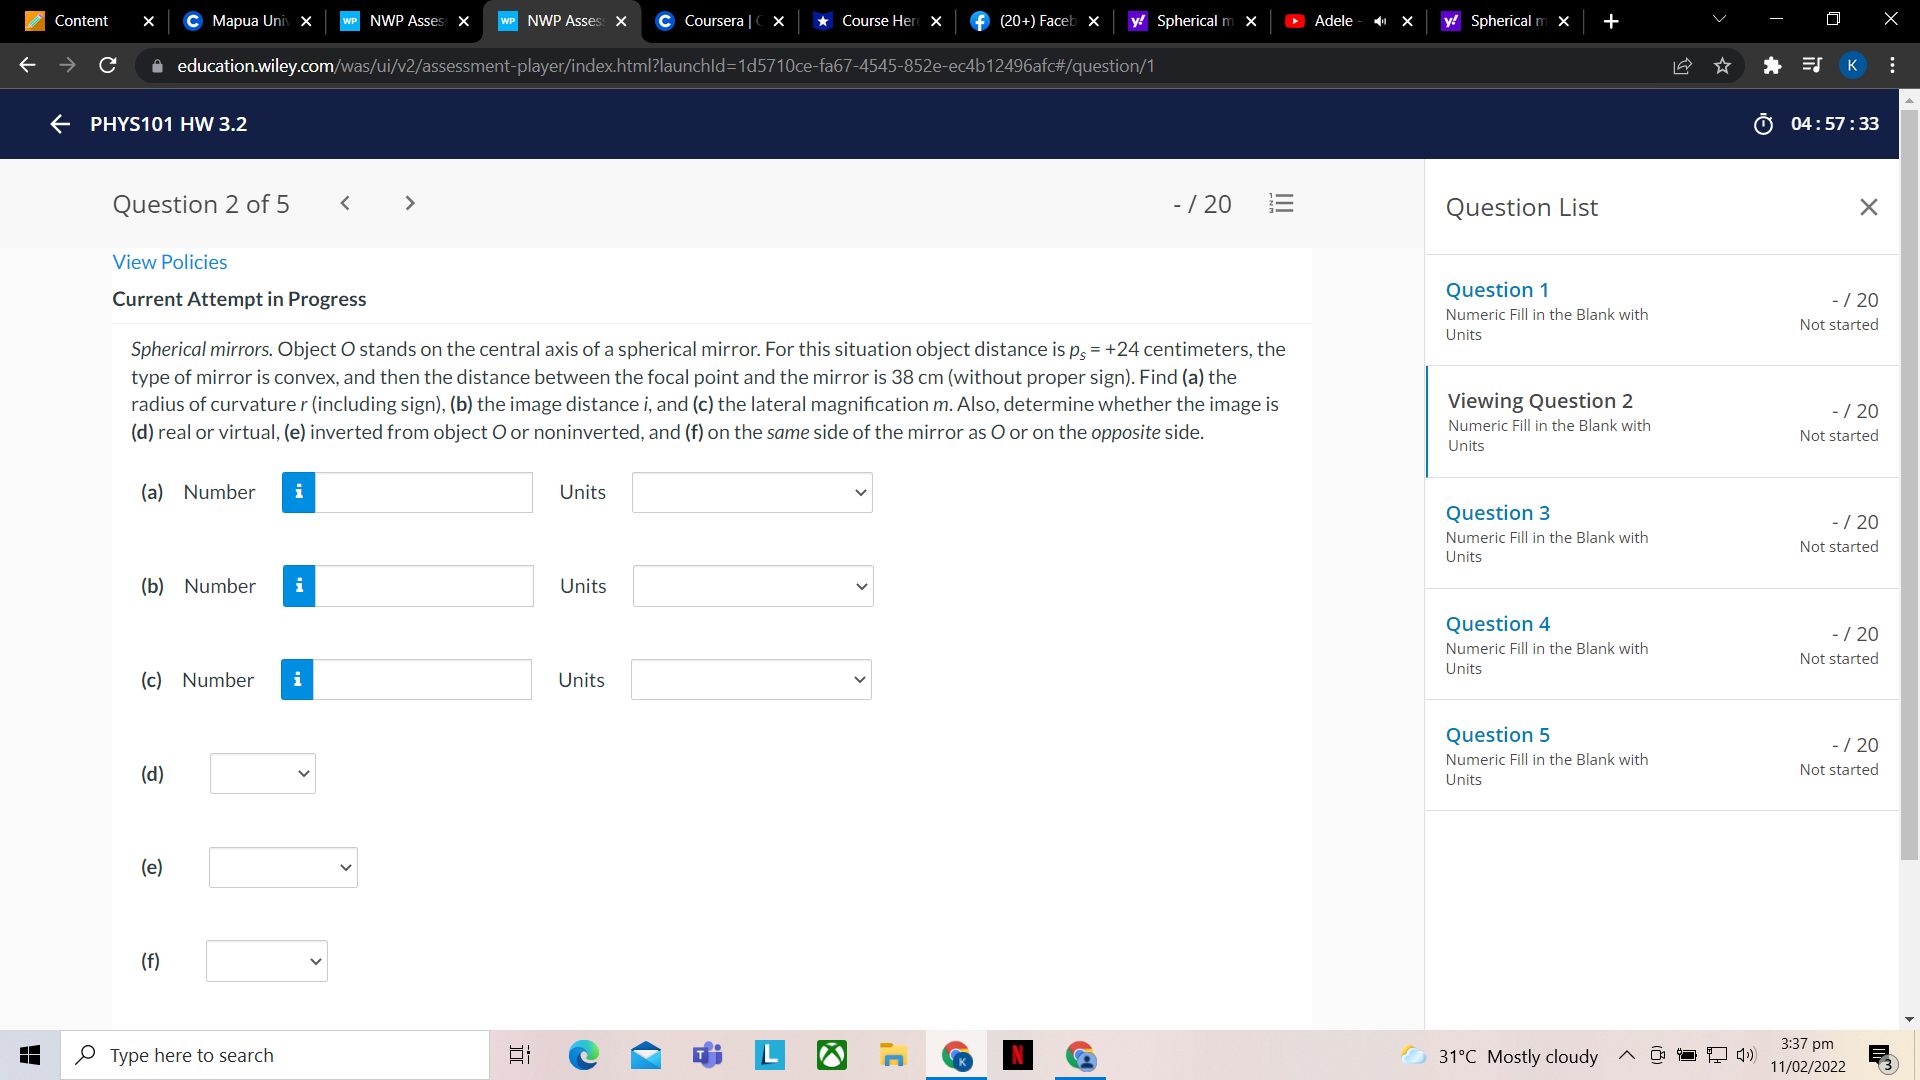Open the answer dropdown for part (e)
The width and height of the screenshot is (1920, 1080).
pyautogui.click(x=283, y=867)
